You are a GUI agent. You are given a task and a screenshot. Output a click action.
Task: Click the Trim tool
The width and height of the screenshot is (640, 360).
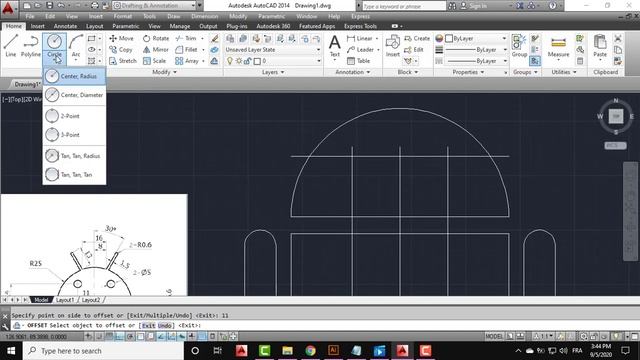pyautogui.click(x=186, y=38)
